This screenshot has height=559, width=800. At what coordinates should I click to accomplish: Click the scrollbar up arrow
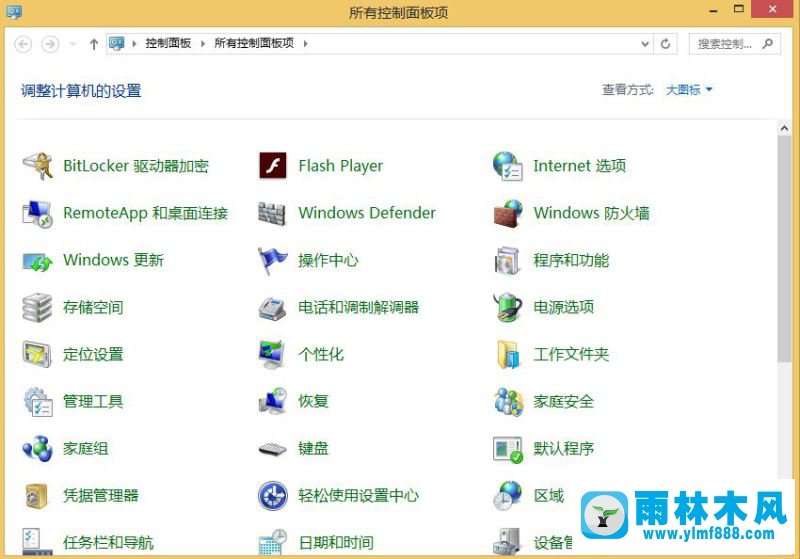(784, 129)
